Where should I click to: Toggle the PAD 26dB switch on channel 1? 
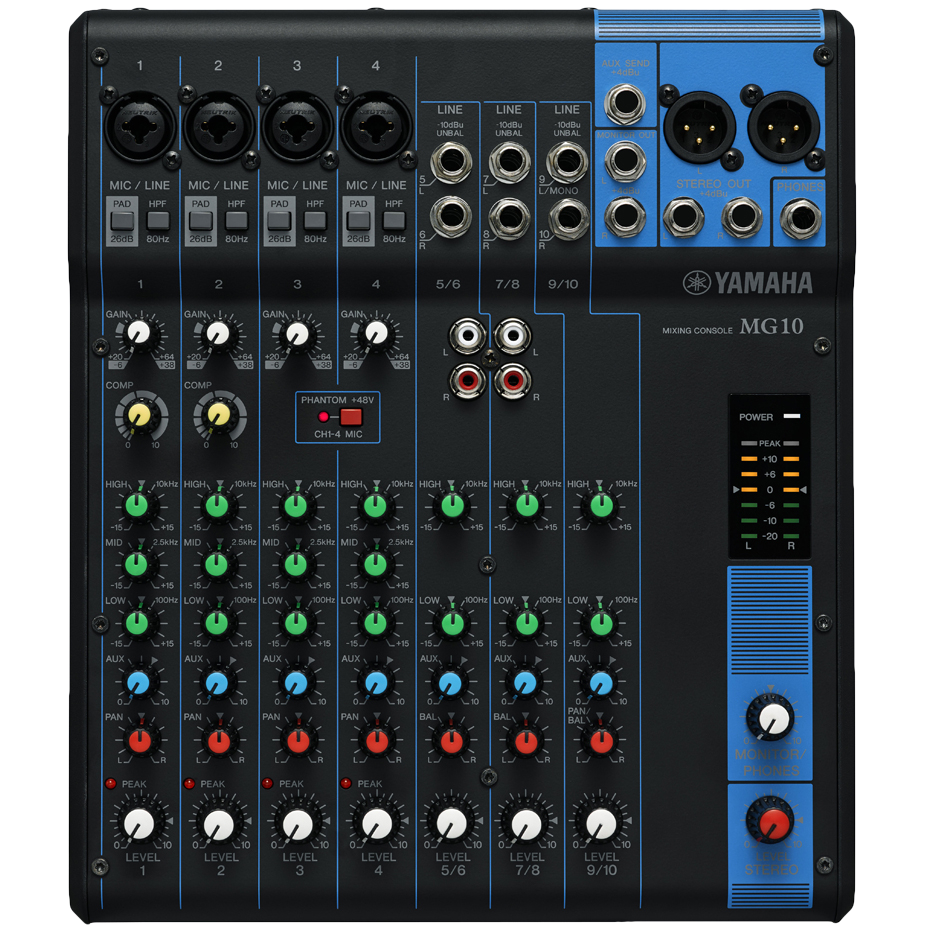click(122, 221)
